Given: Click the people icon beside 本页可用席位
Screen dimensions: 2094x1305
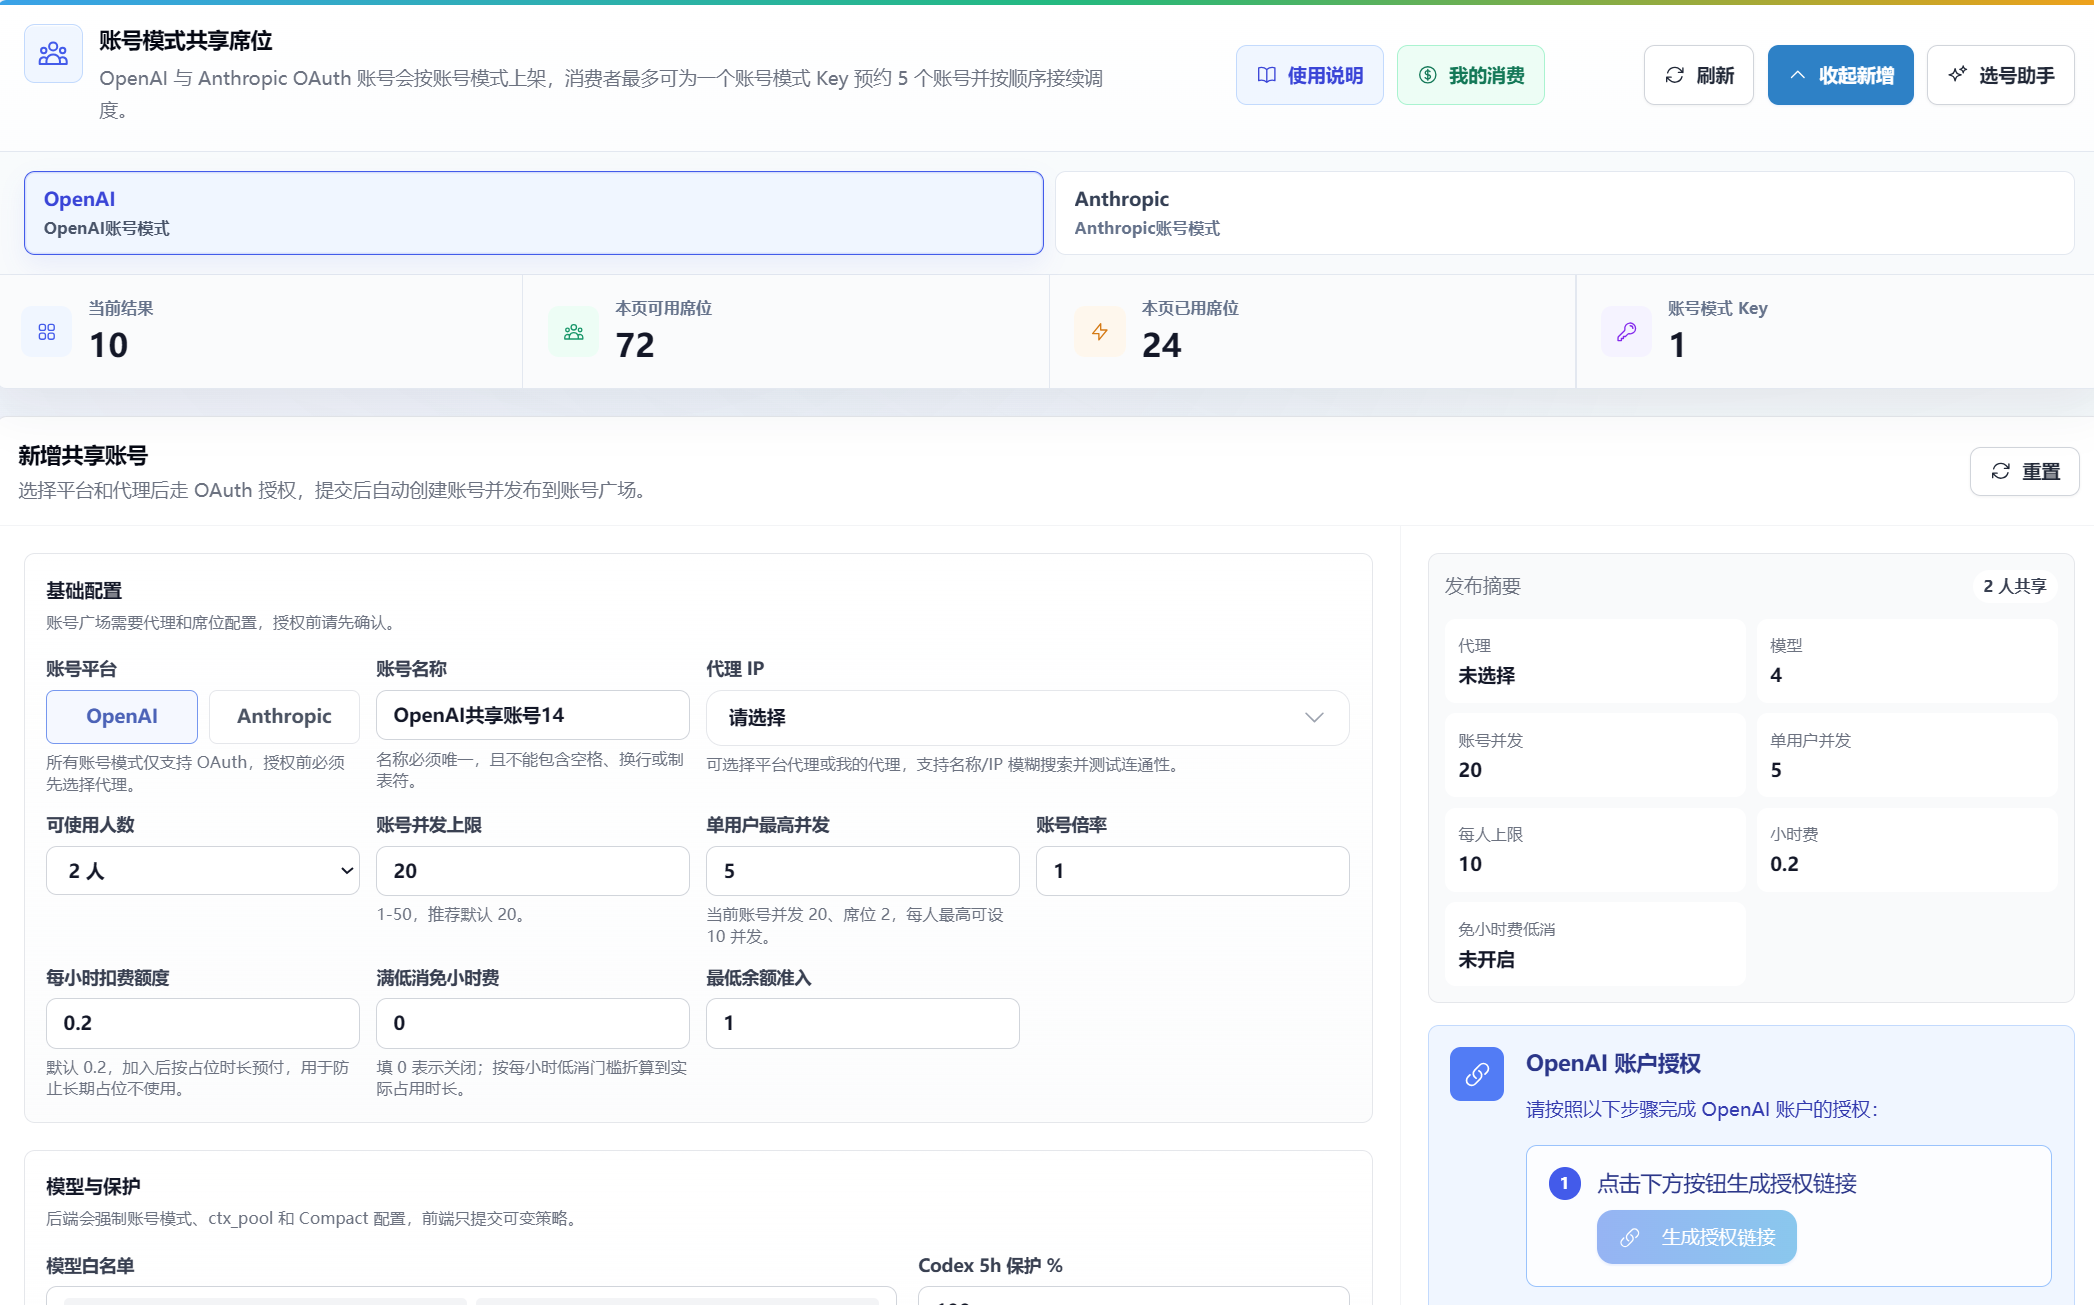Looking at the screenshot, I should [574, 332].
